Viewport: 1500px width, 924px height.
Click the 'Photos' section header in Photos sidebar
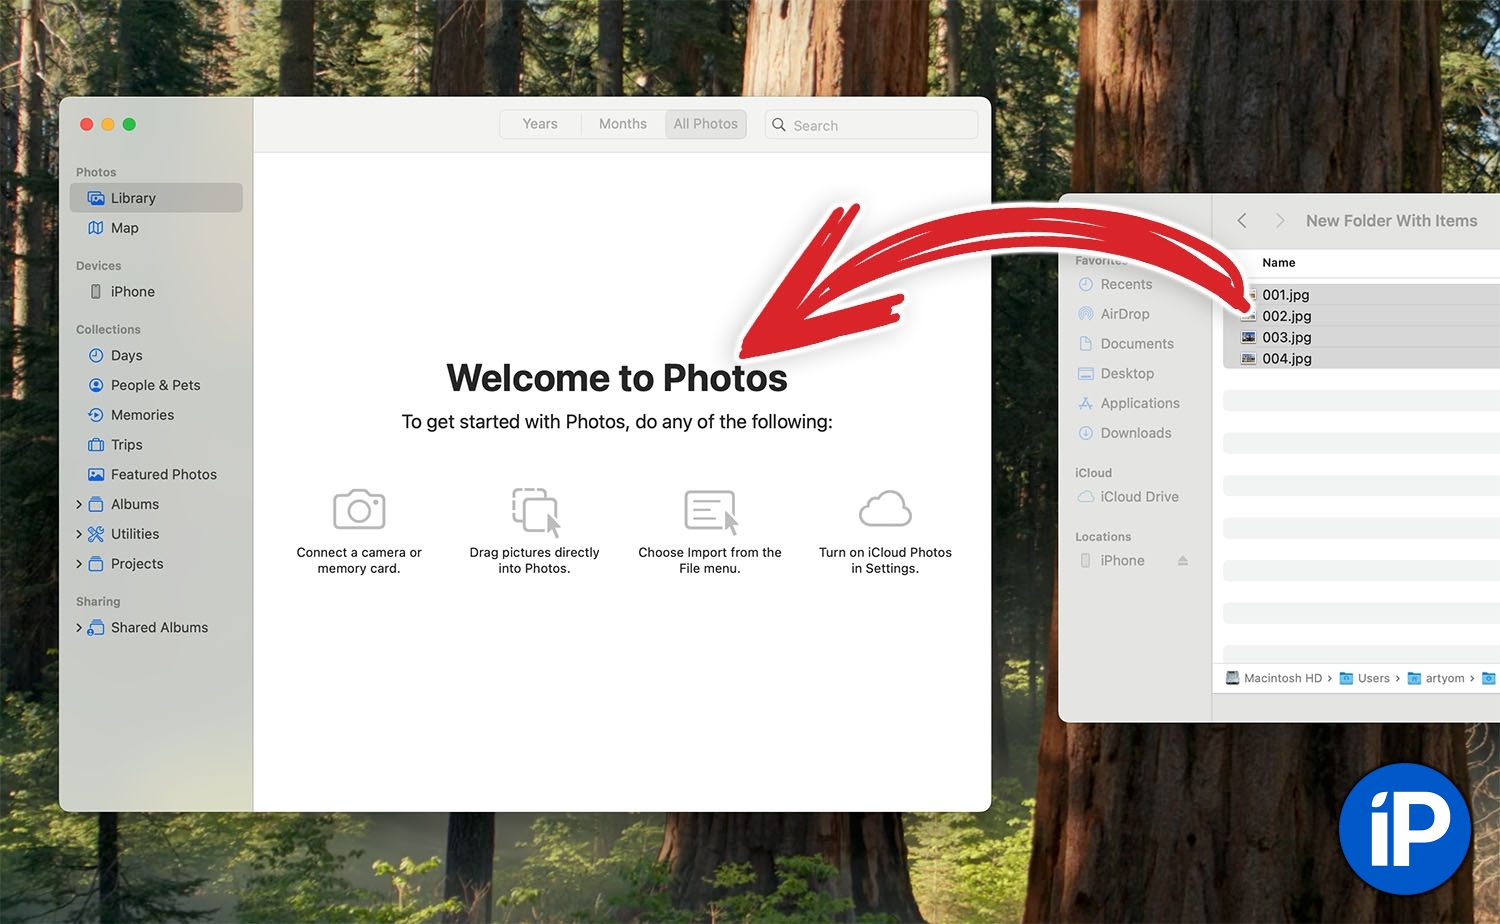96,172
